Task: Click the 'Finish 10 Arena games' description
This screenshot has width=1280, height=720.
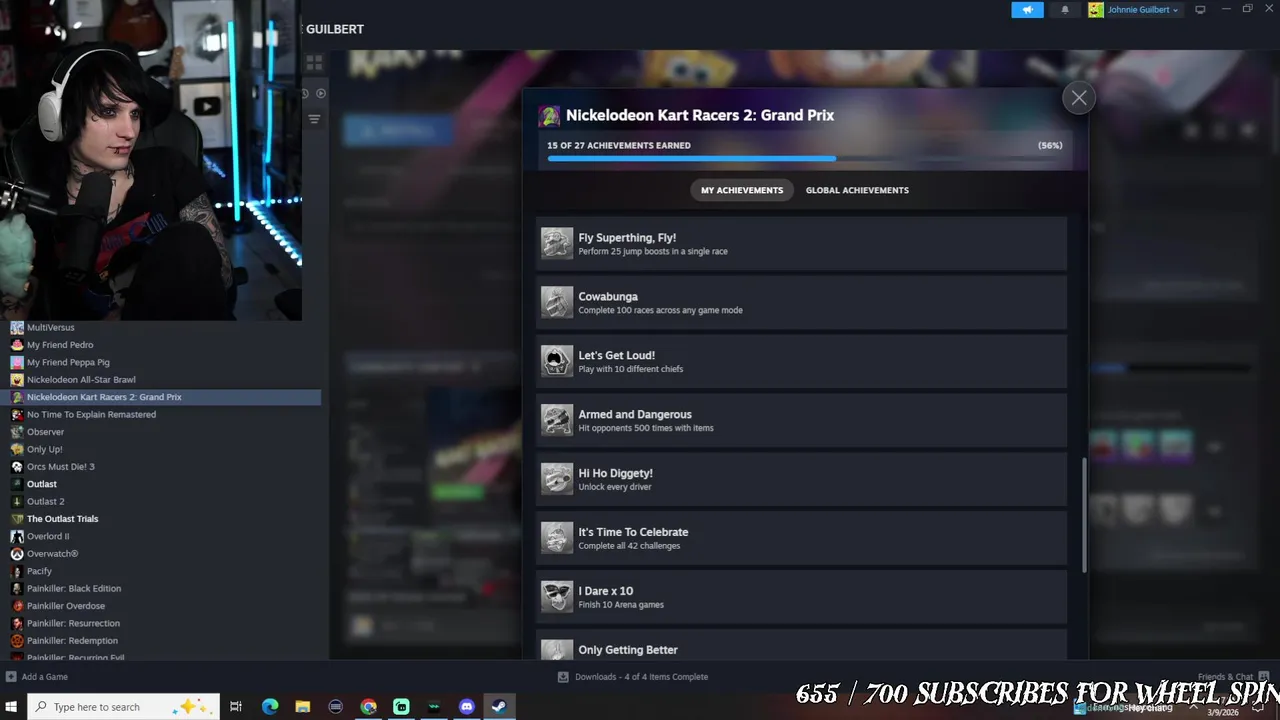Action: 621,605
